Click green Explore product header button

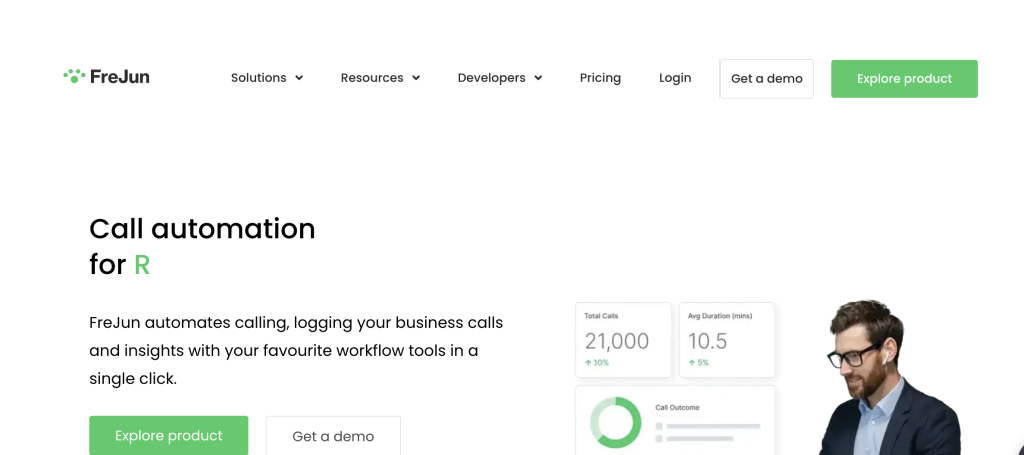click(904, 79)
